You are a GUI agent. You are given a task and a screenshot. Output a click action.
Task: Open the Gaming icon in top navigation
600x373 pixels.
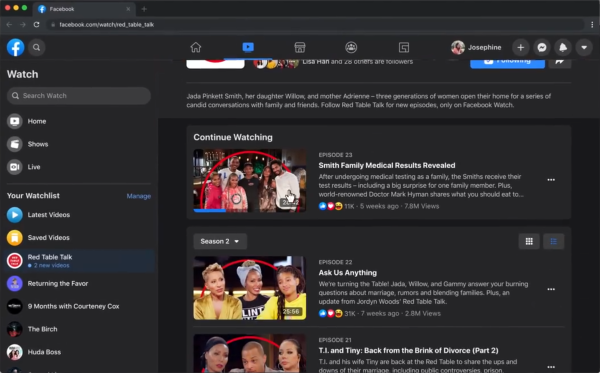coord(404,47)
